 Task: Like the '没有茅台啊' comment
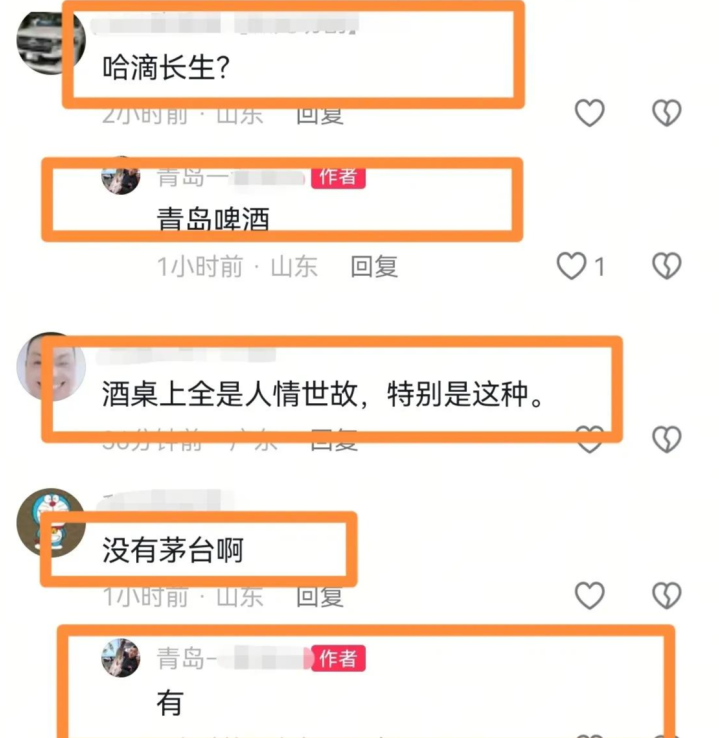(x=589, y=595)
